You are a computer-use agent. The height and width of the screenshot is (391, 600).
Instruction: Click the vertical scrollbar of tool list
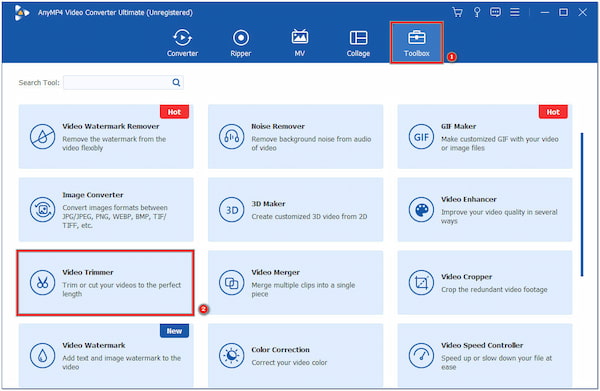(x=582, y=204)
